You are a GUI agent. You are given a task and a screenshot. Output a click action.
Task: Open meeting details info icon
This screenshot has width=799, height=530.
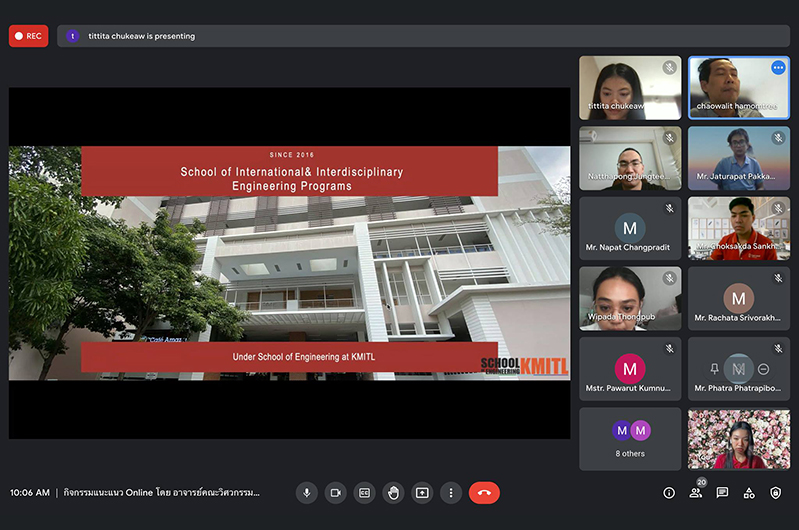(669, 493)
